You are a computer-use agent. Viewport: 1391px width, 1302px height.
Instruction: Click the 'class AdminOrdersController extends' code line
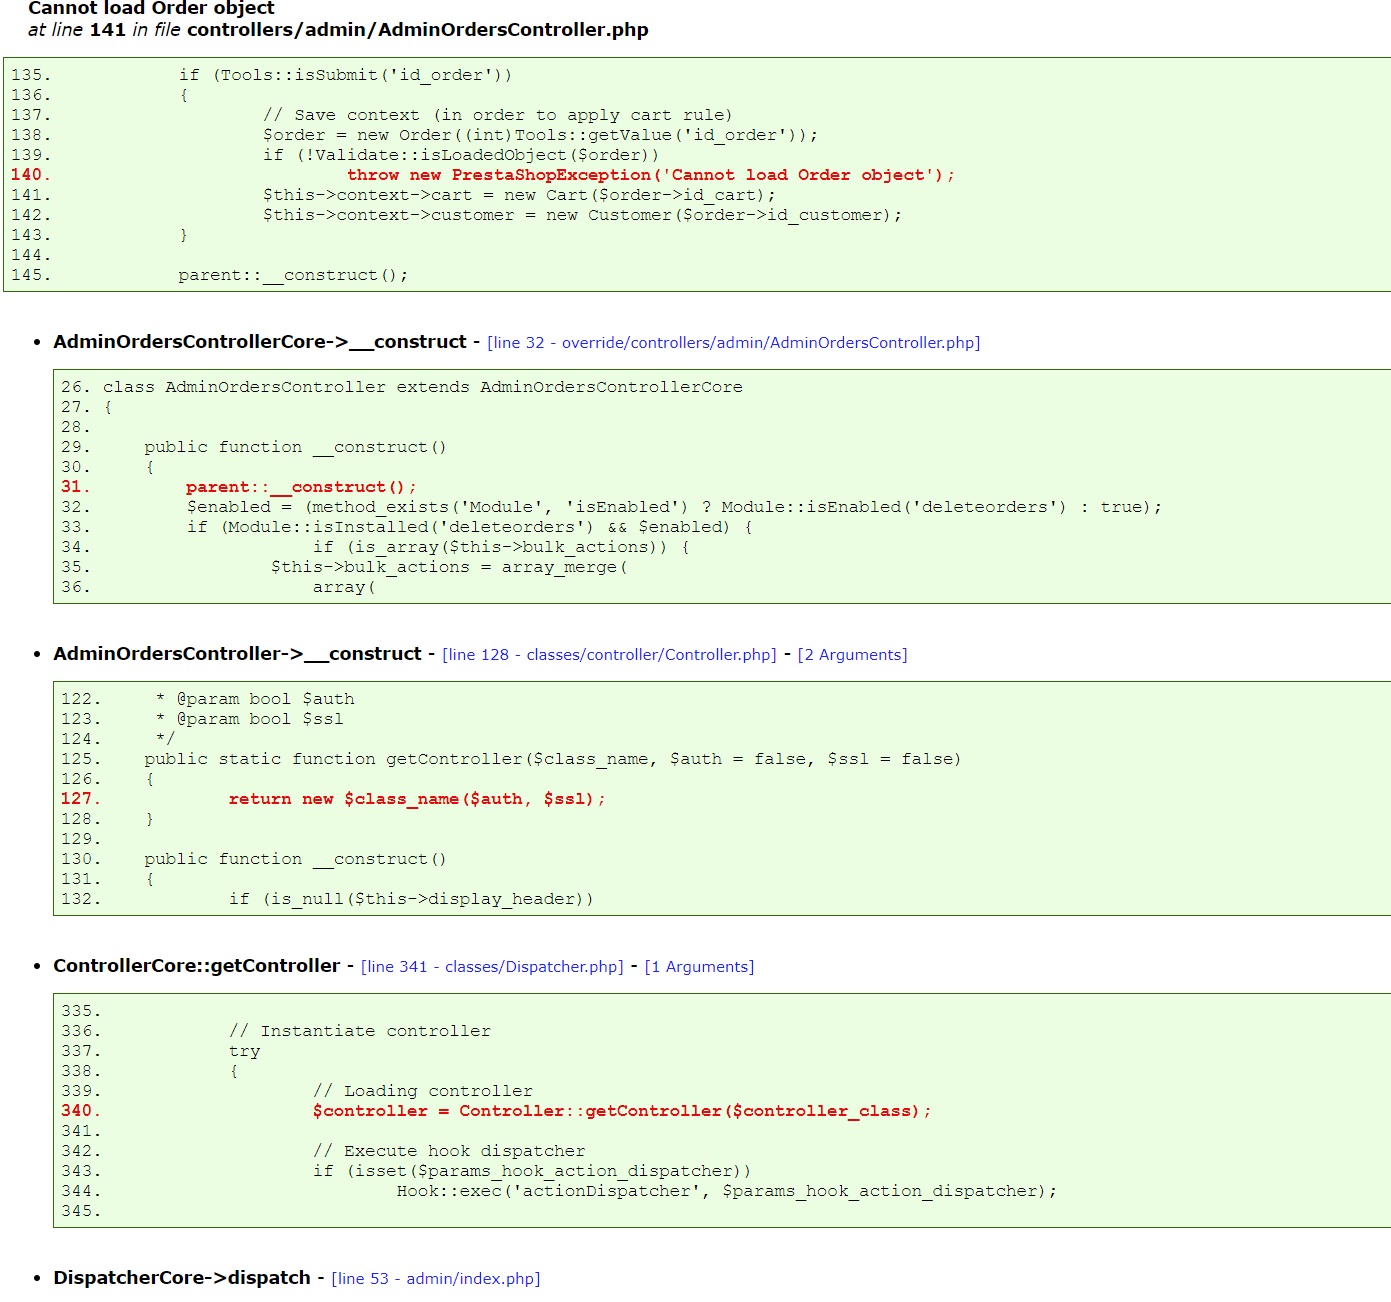click(422, 387)
